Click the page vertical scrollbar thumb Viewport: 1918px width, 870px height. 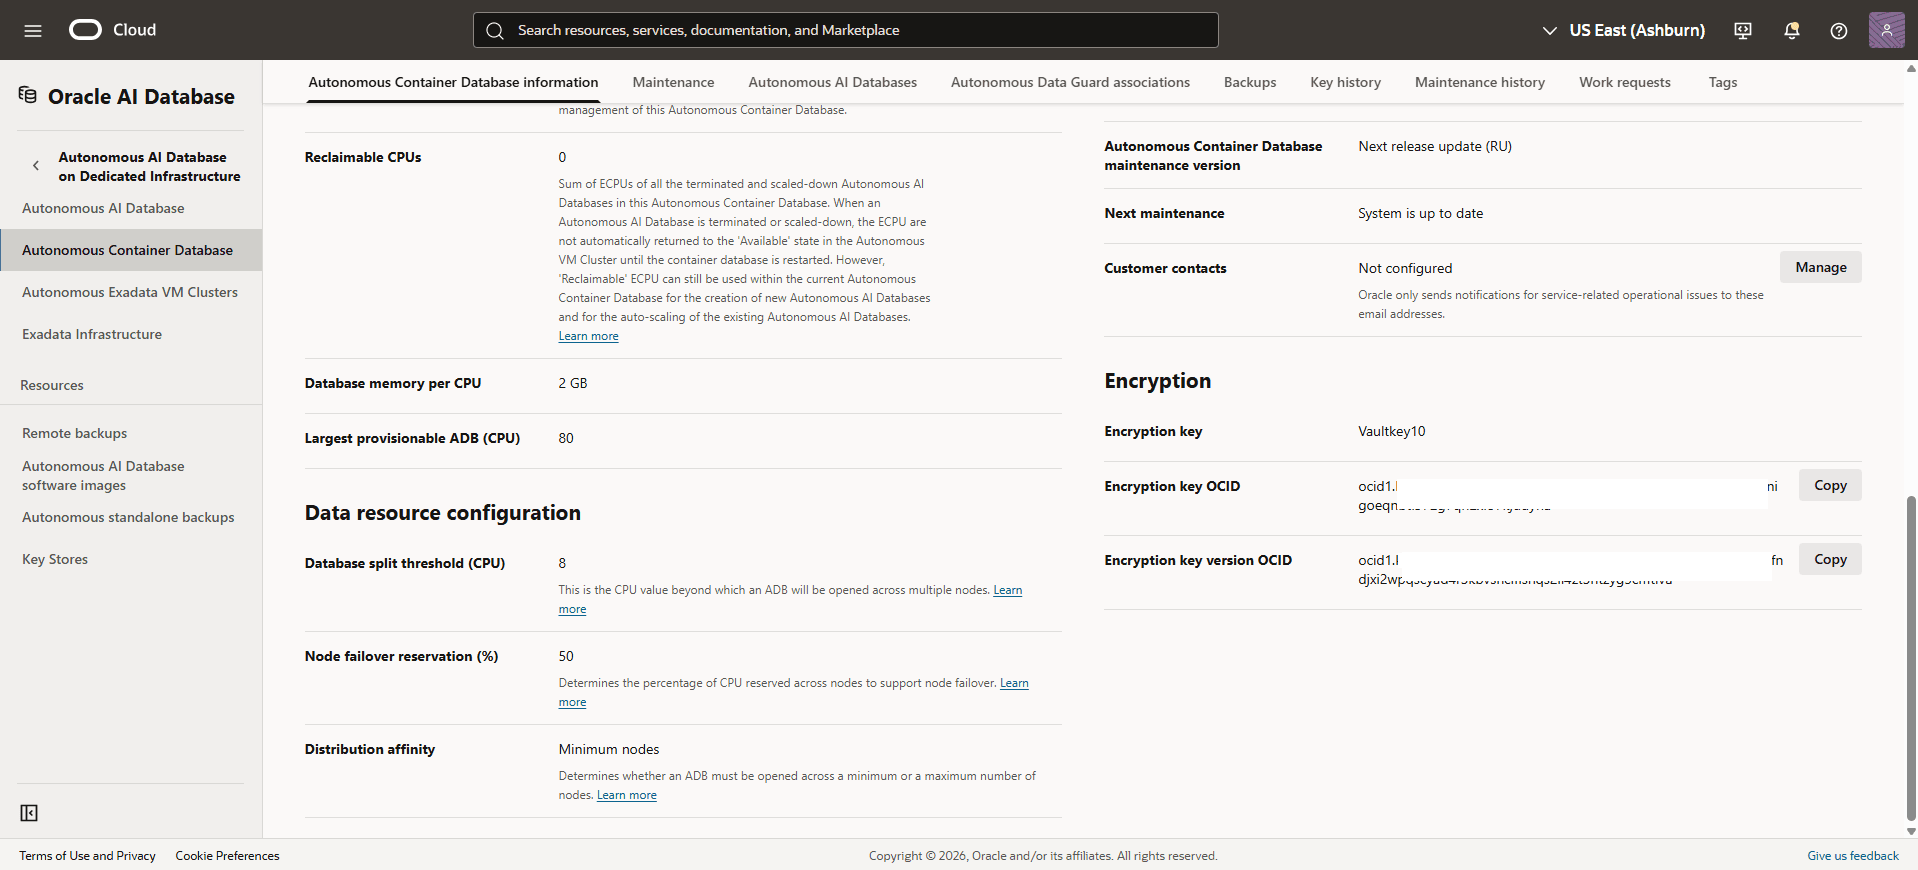pos(1911,657)
